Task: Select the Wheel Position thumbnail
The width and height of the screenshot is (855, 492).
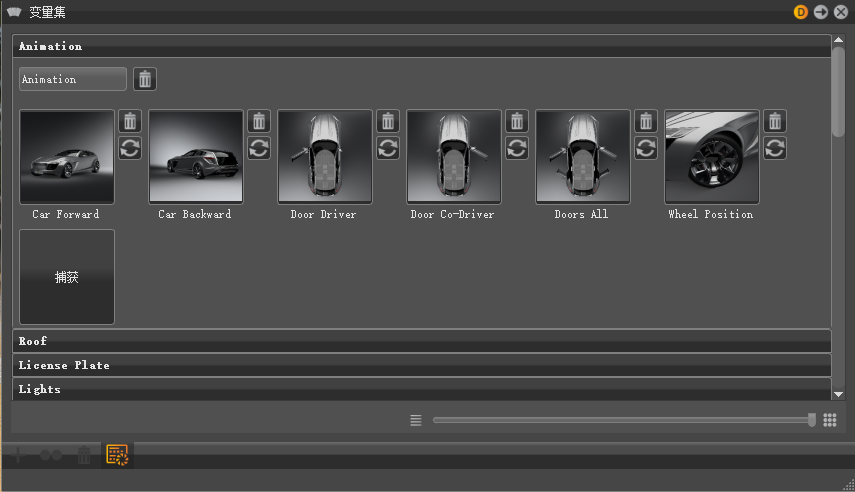Action: tap(712, 157)
